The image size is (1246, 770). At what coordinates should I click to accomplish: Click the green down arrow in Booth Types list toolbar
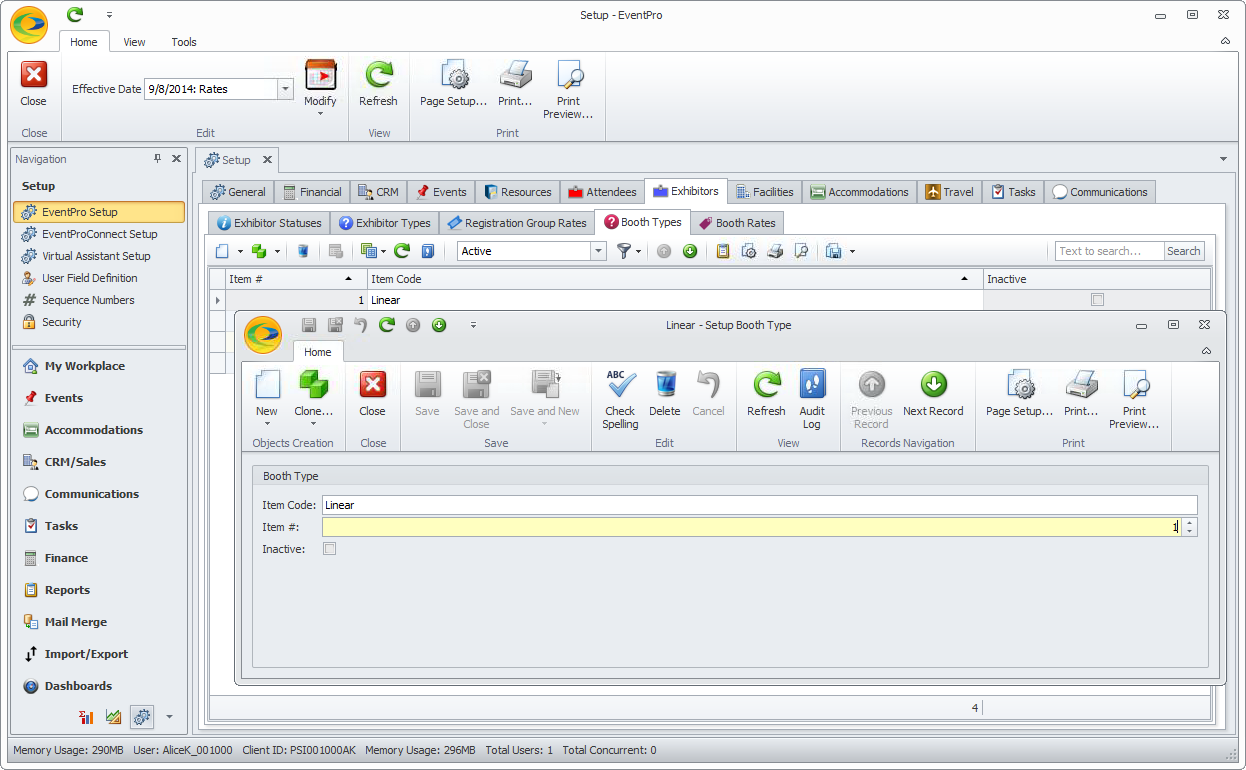click(x=690, y=251)
